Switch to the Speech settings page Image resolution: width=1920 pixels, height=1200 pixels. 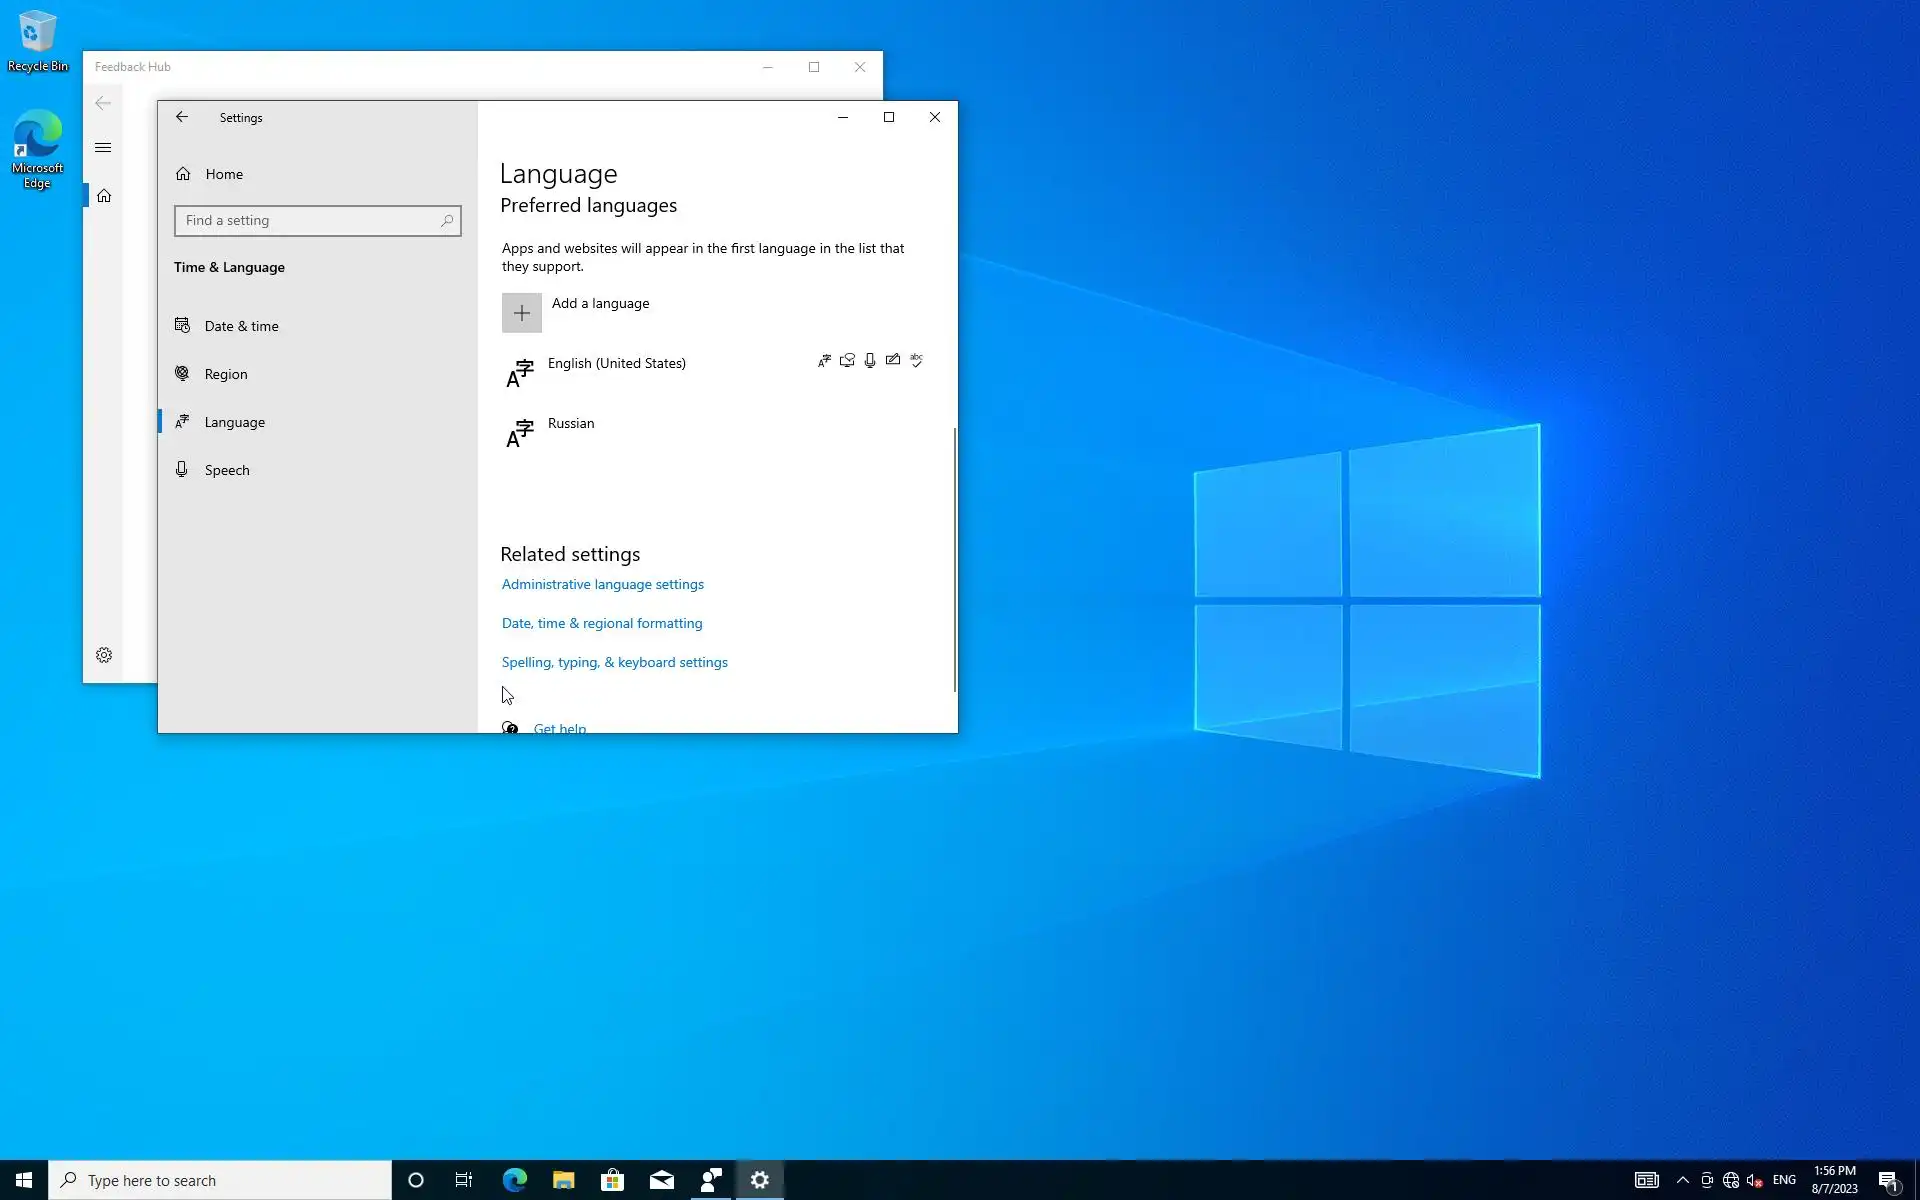pos(227,470)
